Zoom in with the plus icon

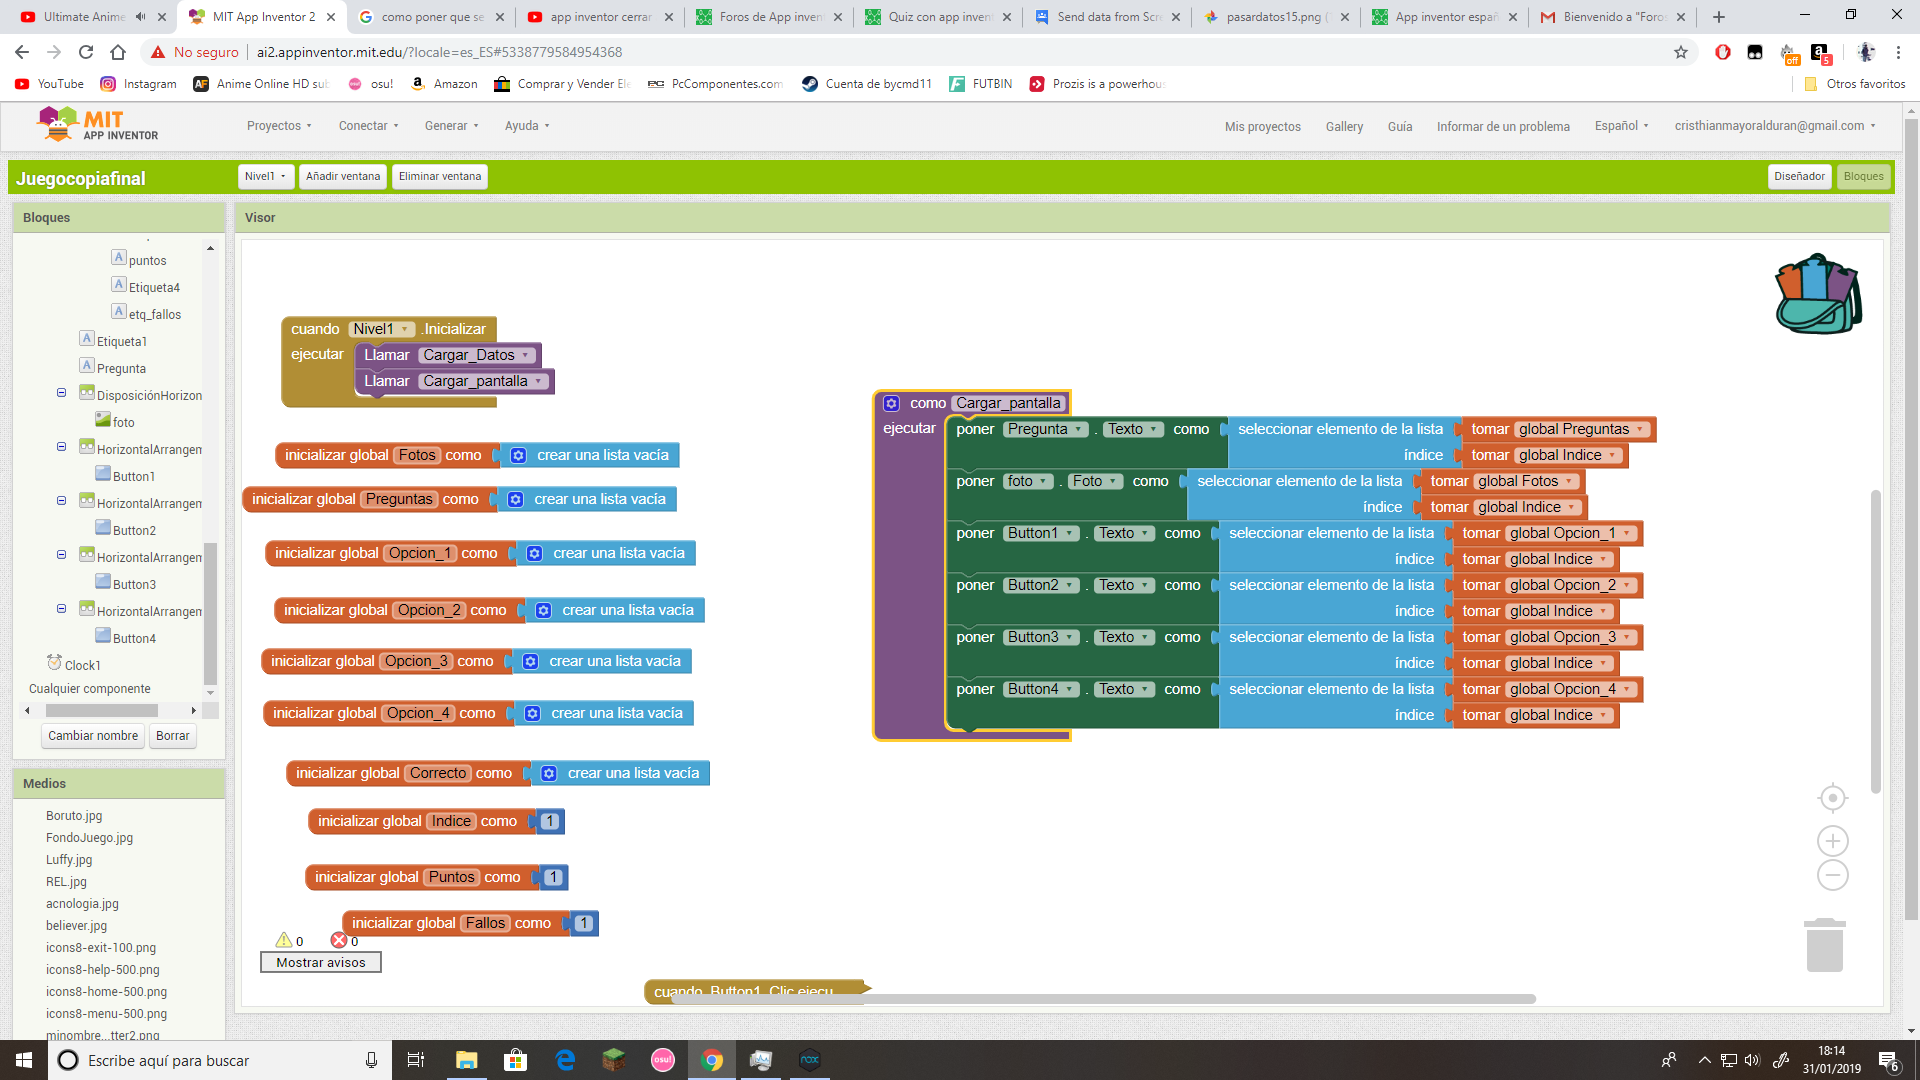coord(1832,840)
